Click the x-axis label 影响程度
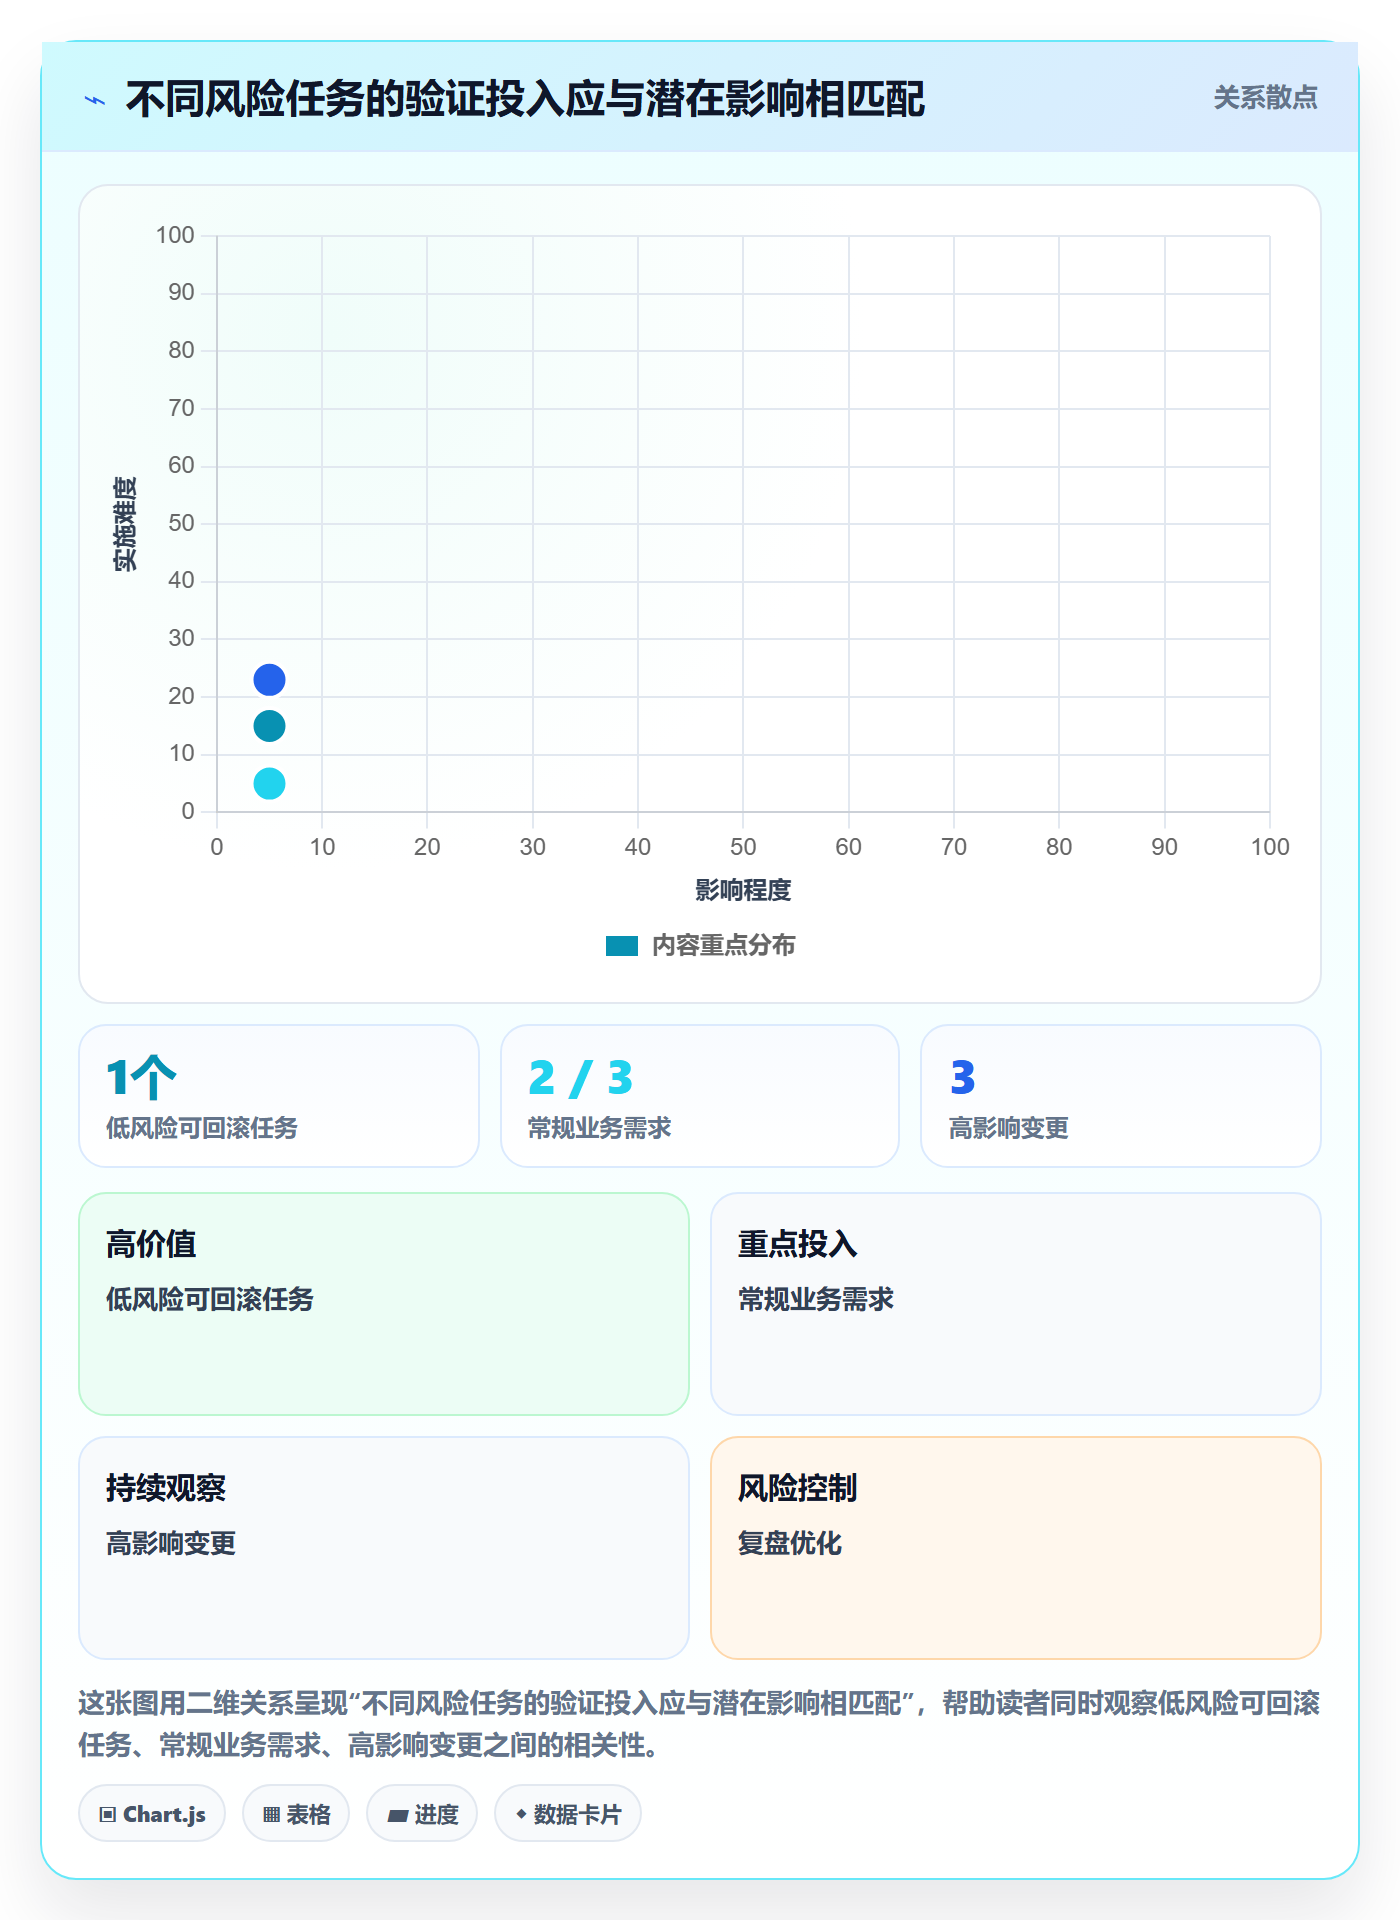Viewport: 1400px width, 1920px height. (x=743, y=890)
